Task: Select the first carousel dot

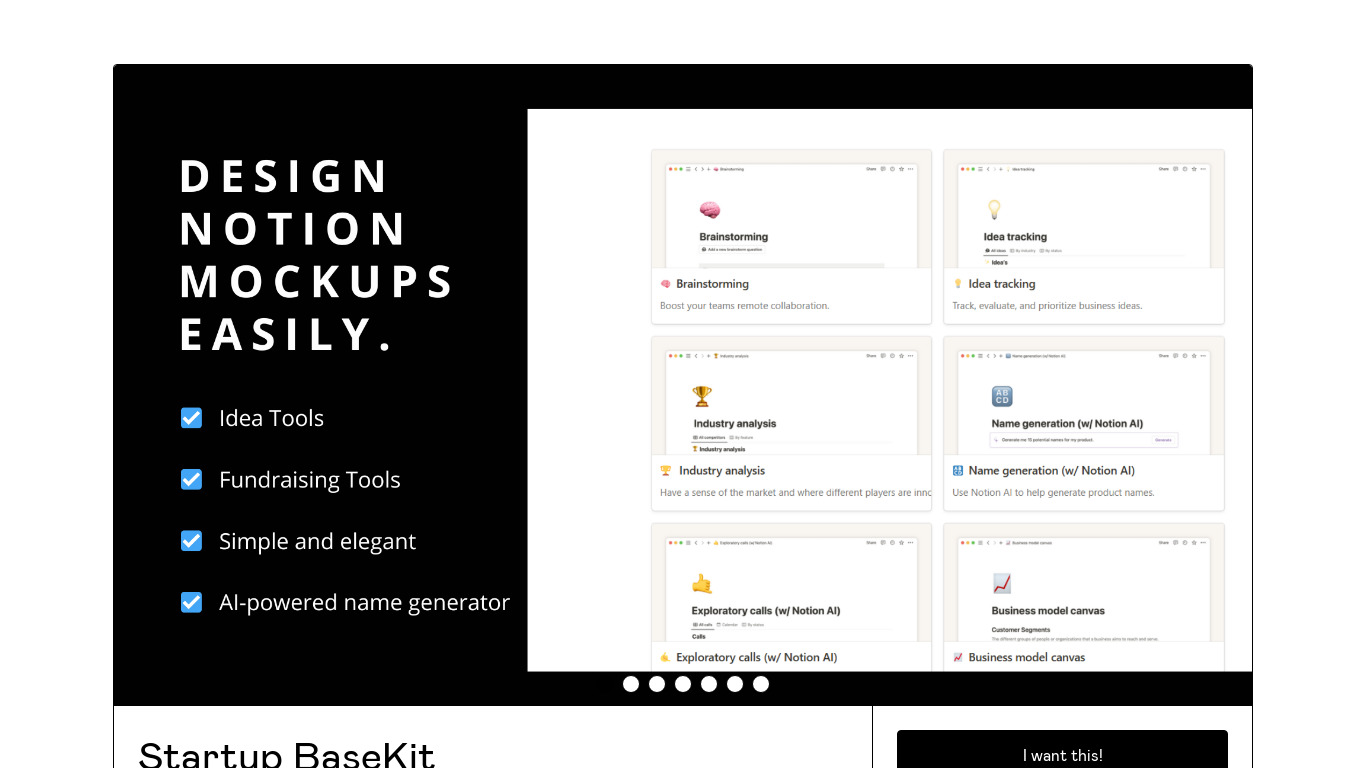Action: (631, 684)
